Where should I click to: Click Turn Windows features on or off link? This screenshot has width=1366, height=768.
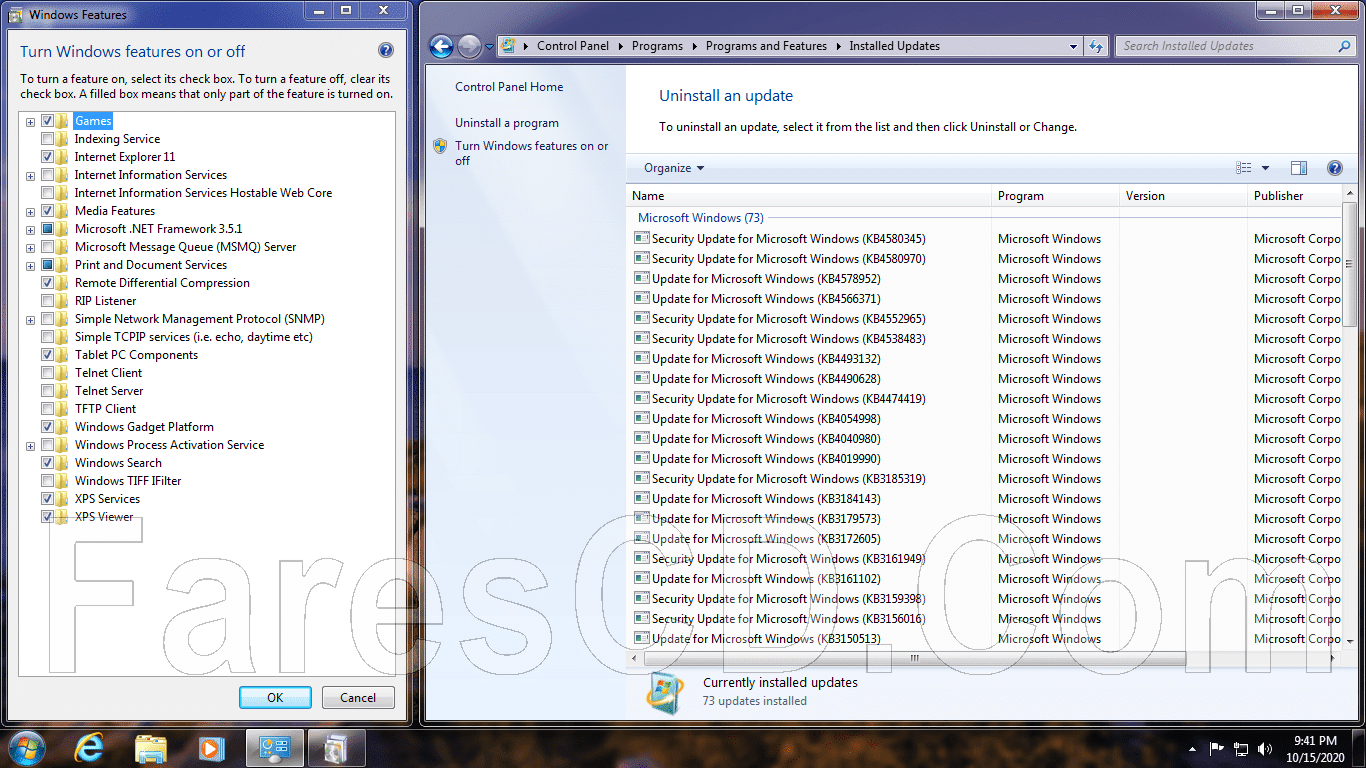pos(531,153)
